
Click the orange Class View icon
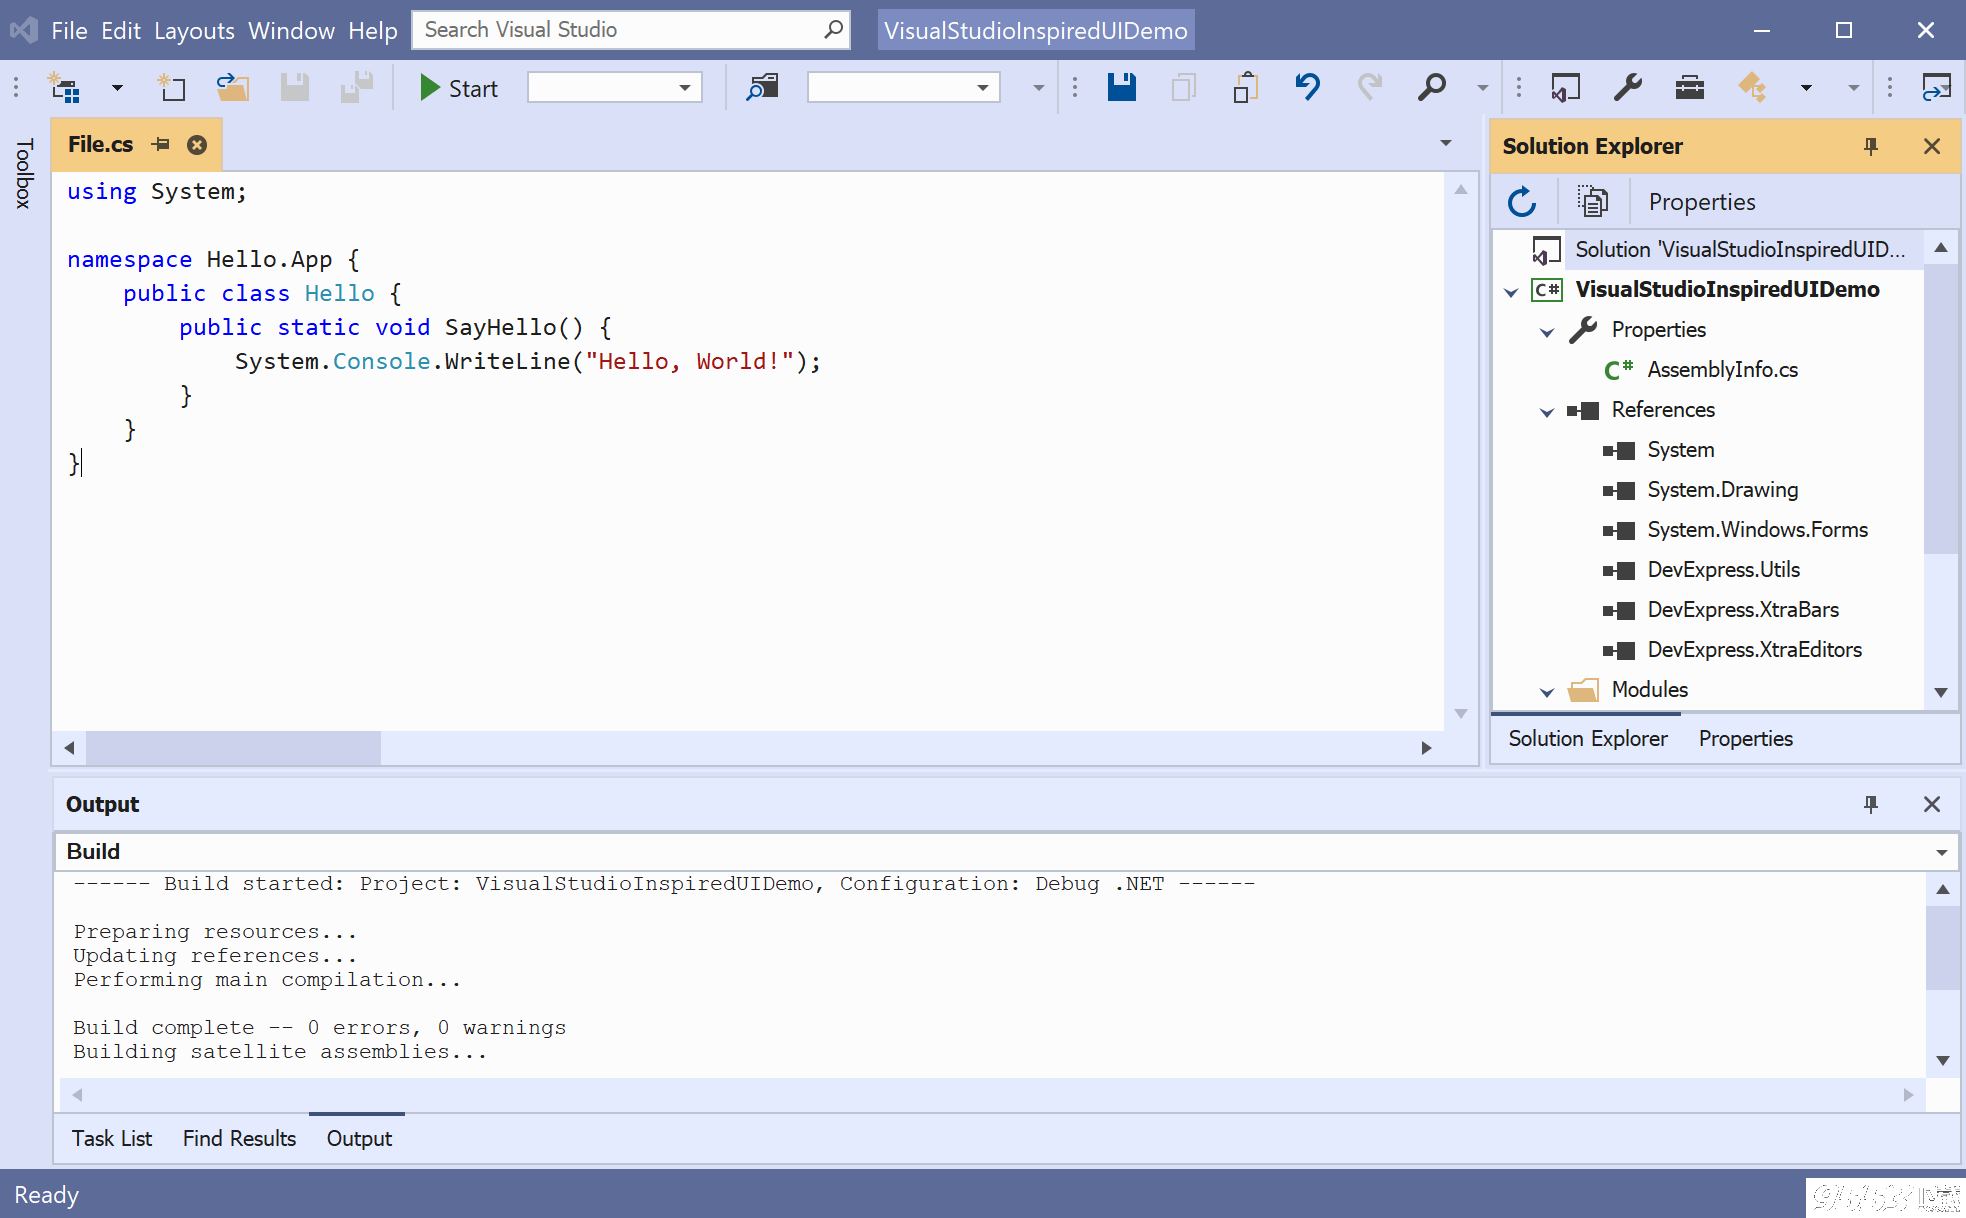pyautogui.click(x=1752, y=88)
